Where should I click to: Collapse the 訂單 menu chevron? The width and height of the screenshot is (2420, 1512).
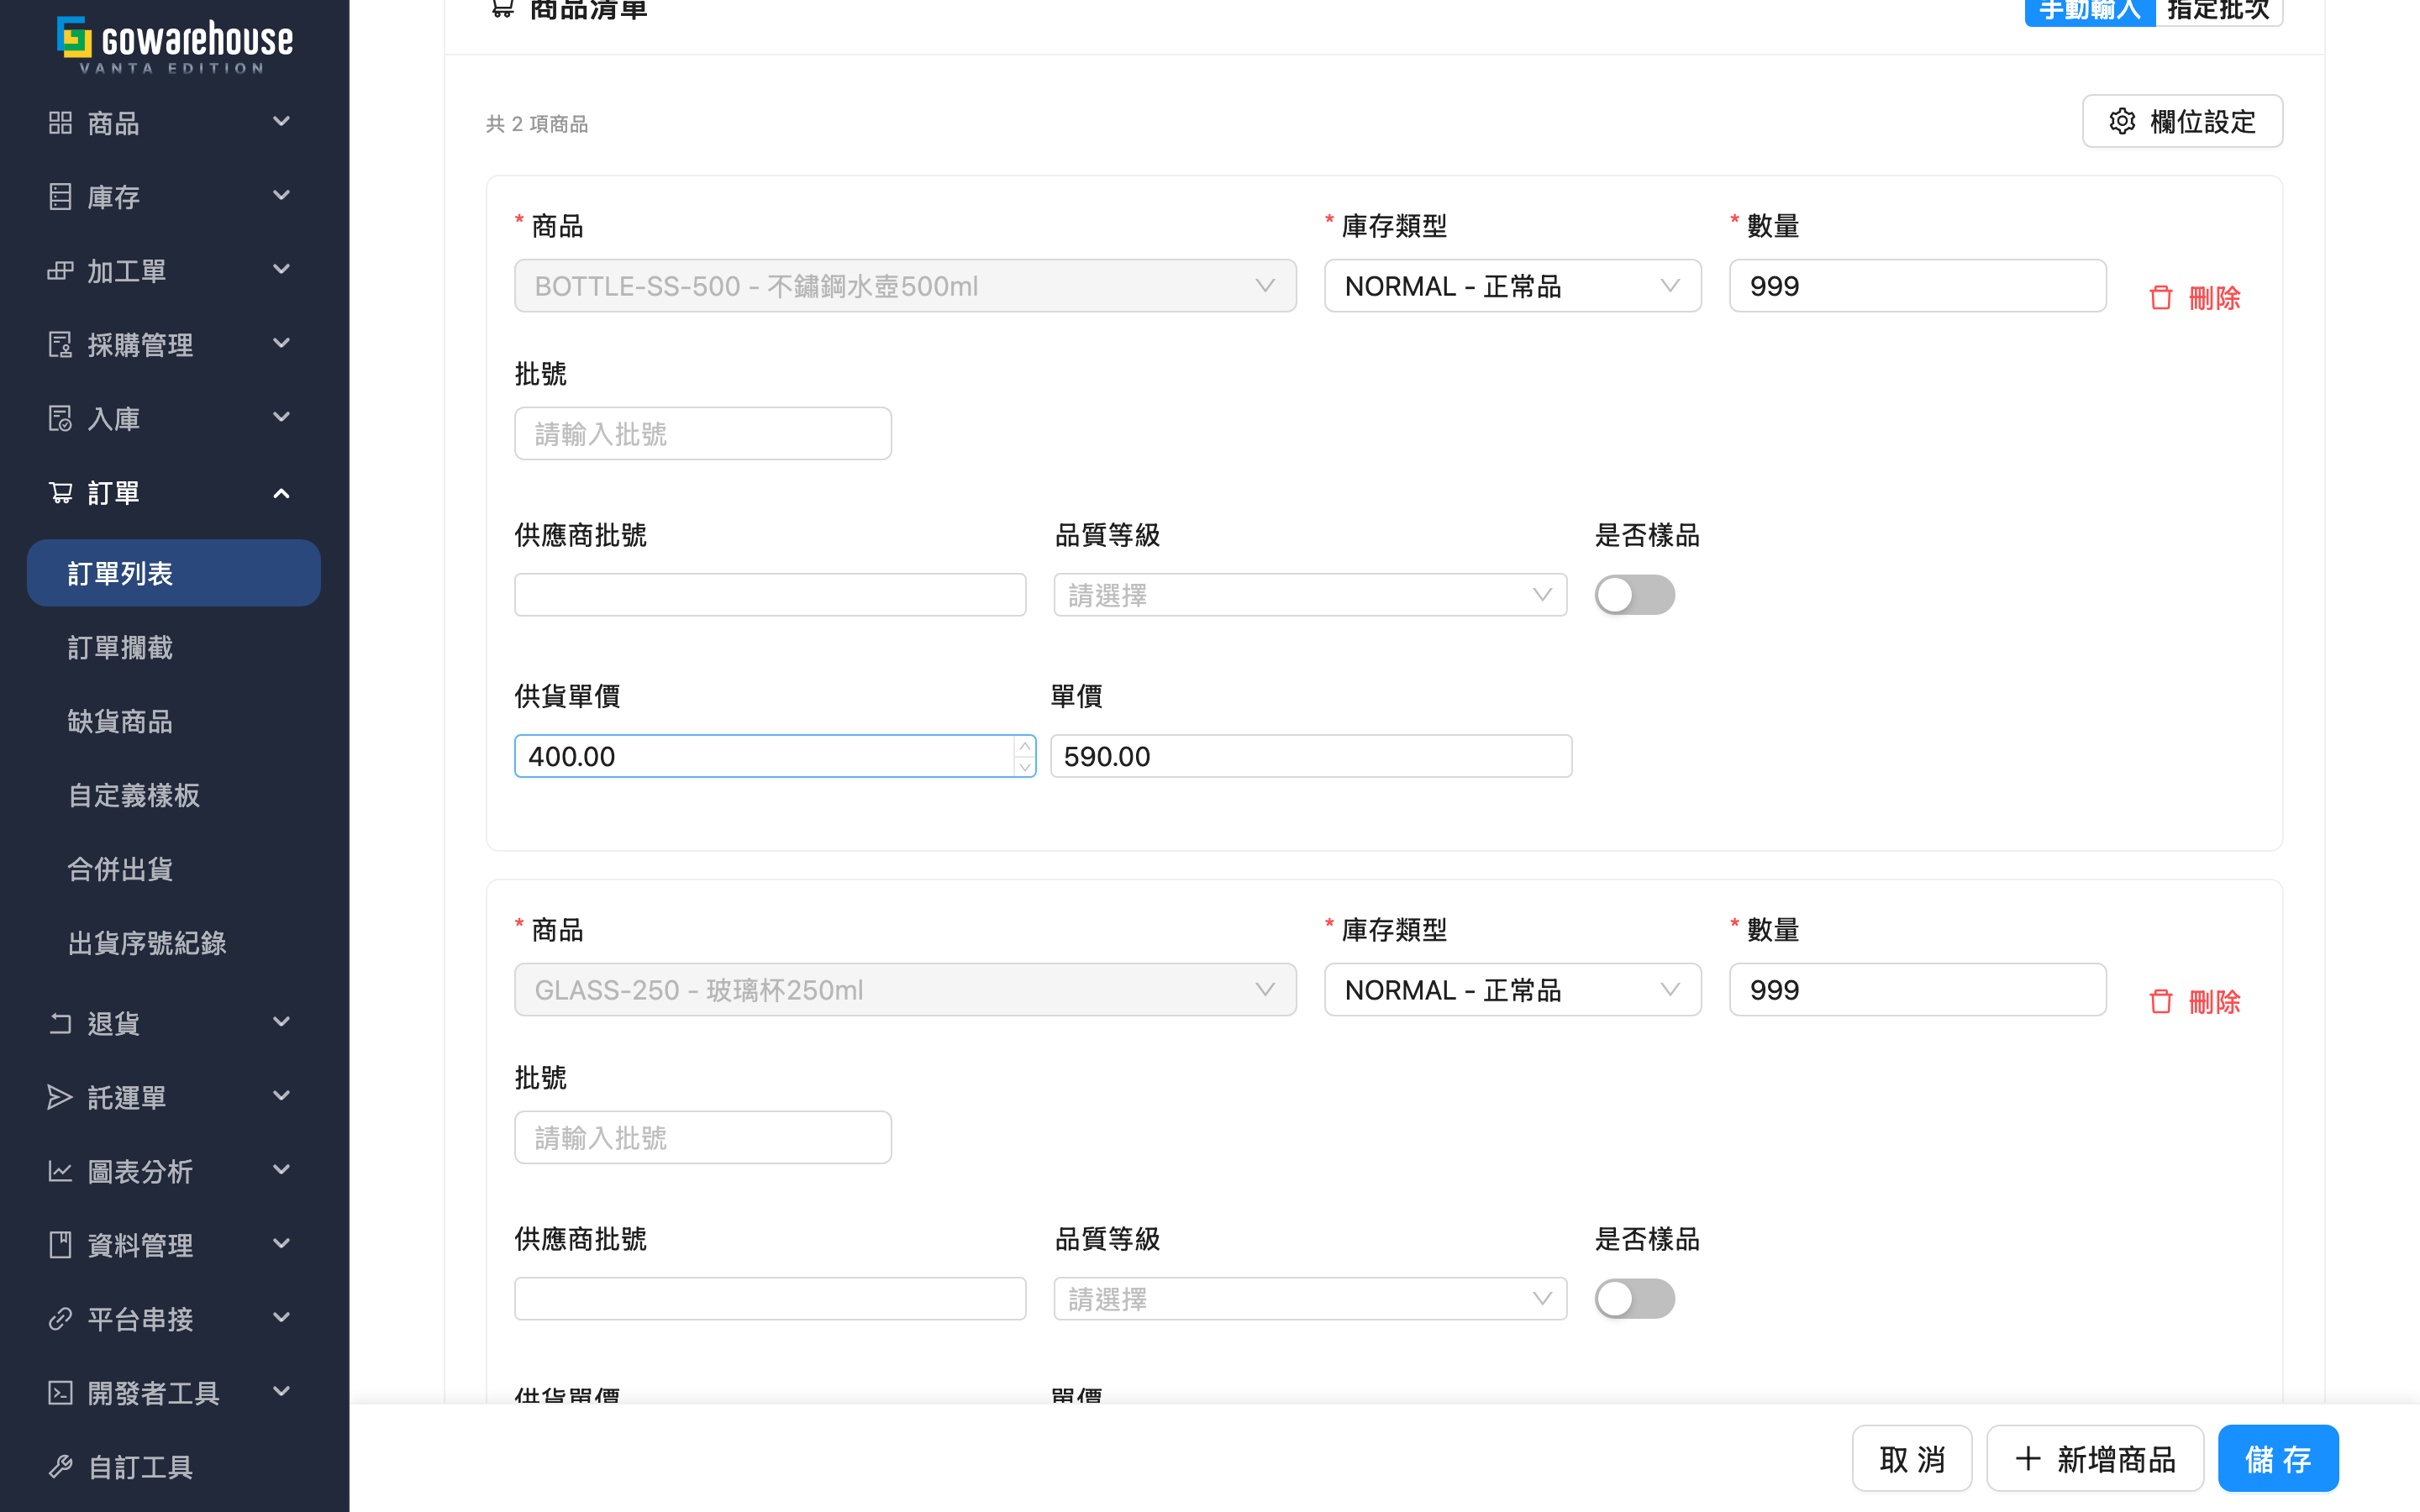coord(281,493)
